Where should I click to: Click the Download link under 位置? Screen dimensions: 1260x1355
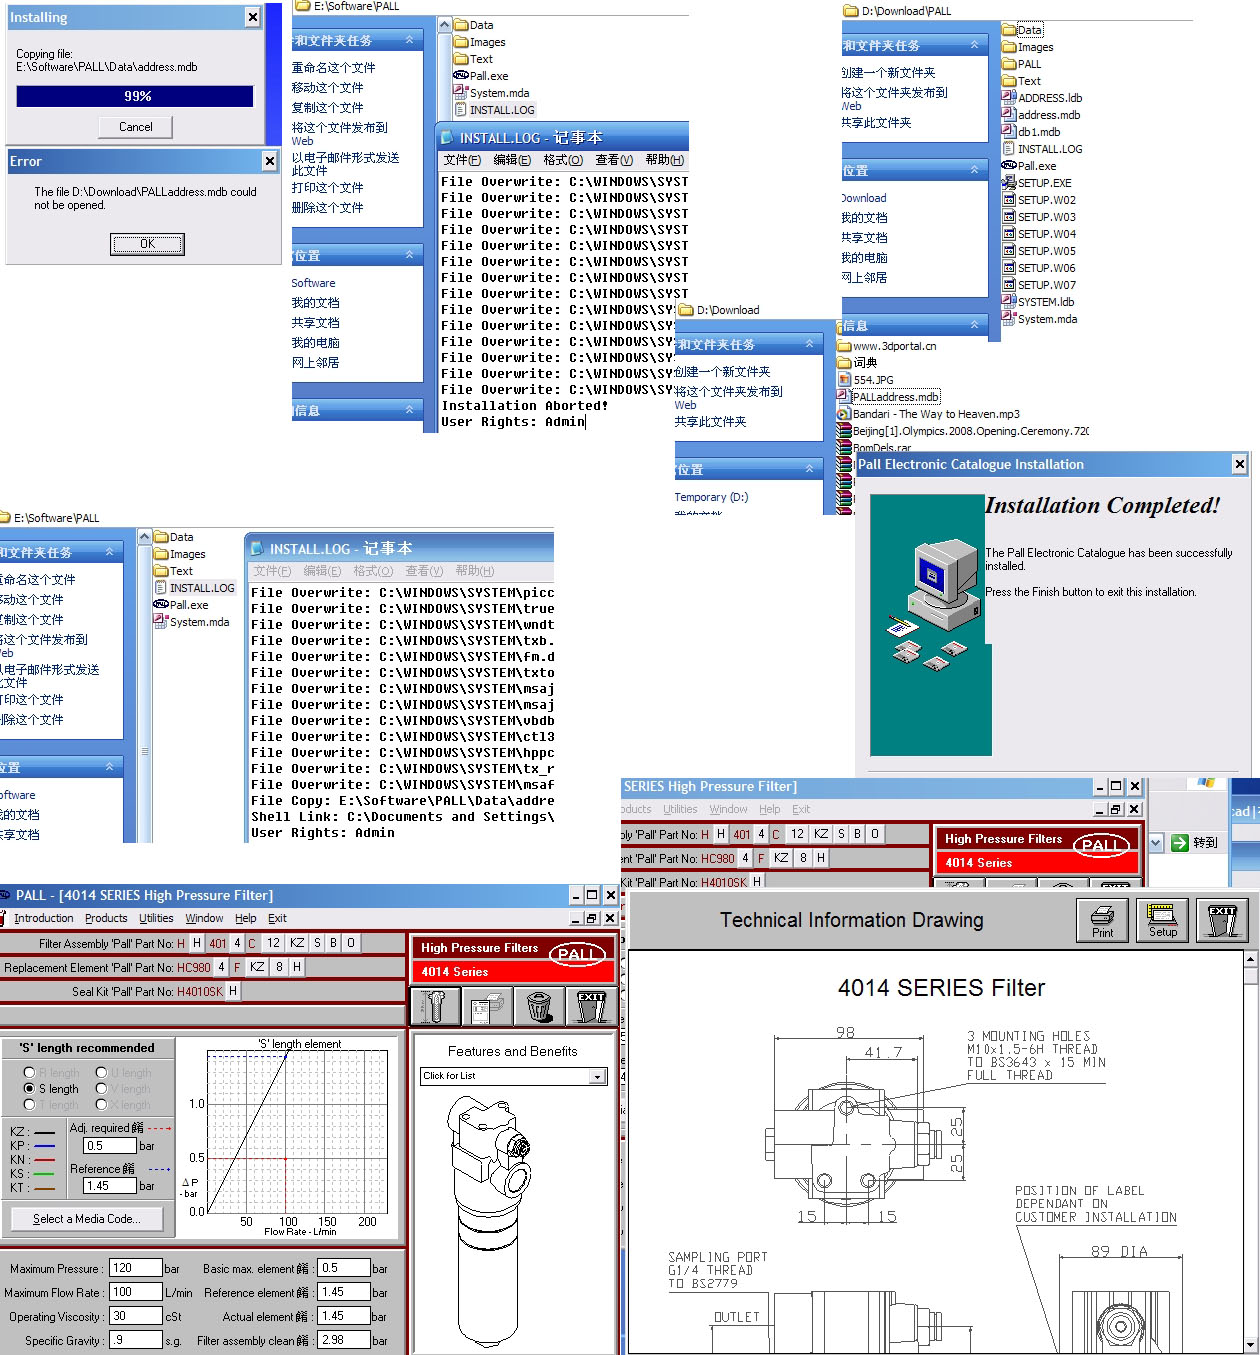point(864,198)
